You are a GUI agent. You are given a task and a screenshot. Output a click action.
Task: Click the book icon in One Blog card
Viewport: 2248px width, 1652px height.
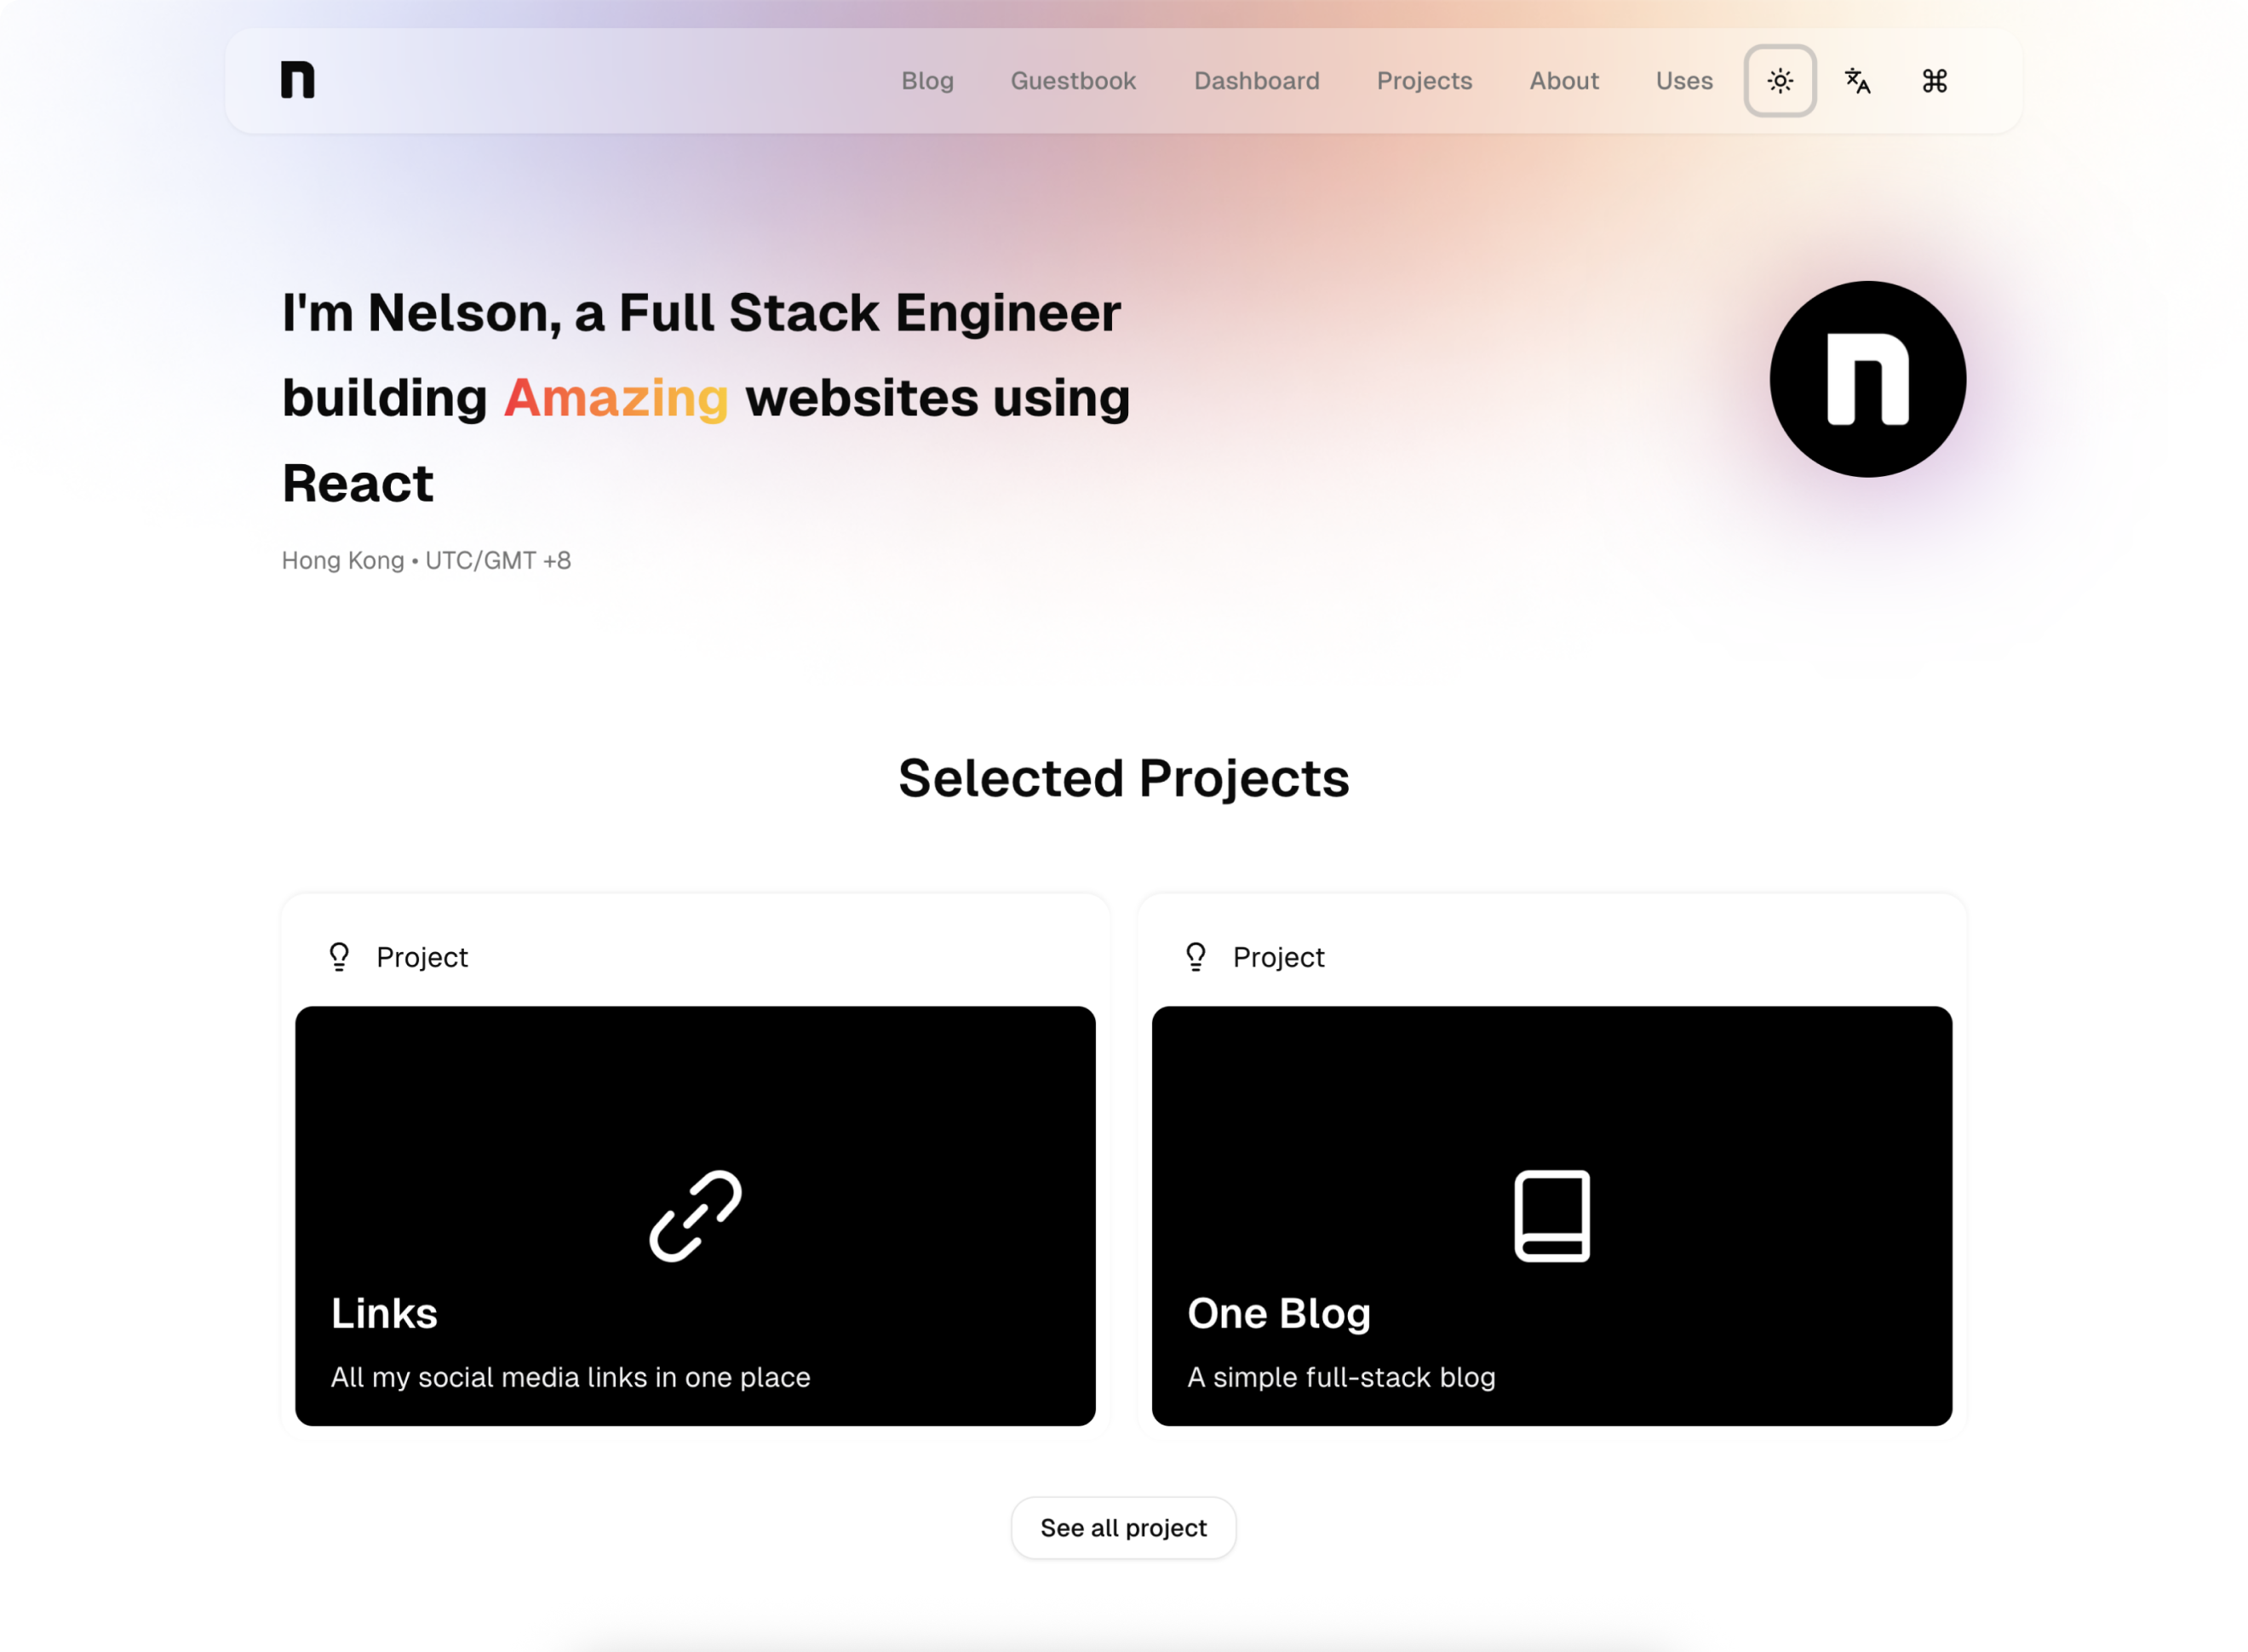tap(1552, 1216)
